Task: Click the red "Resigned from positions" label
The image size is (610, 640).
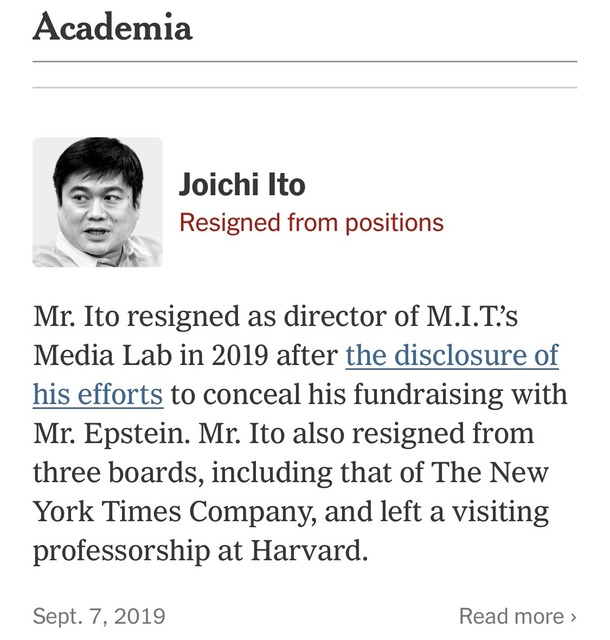Action: click(x=311, y=222)
